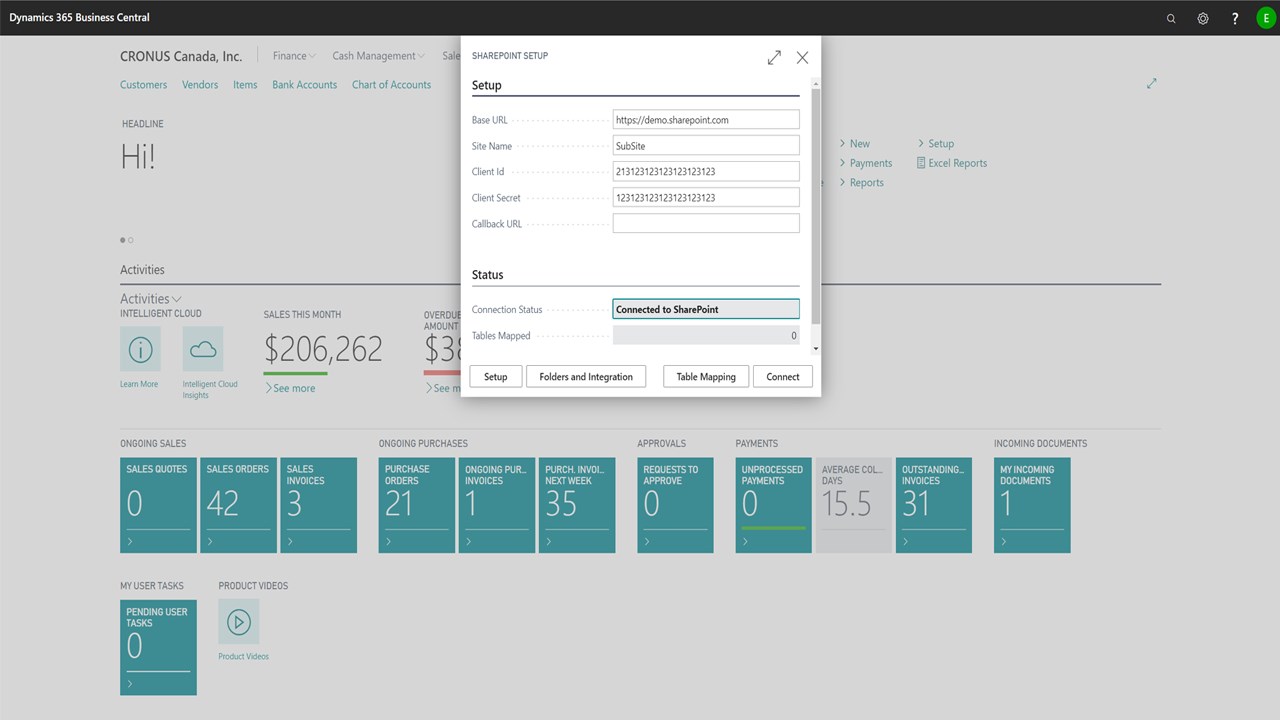Open the Finance menu dropdown
The image size is (1280, 720).
(294, 56)
